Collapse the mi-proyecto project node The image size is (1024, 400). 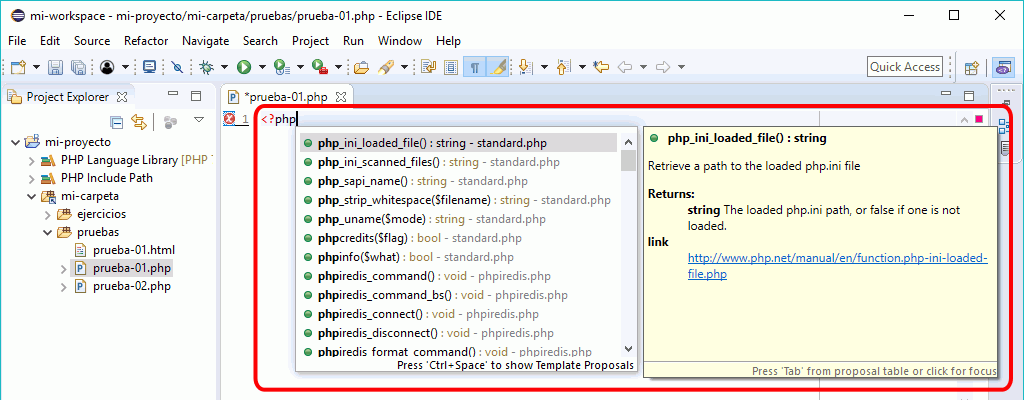pyautogui.click(x=15, y=142)
